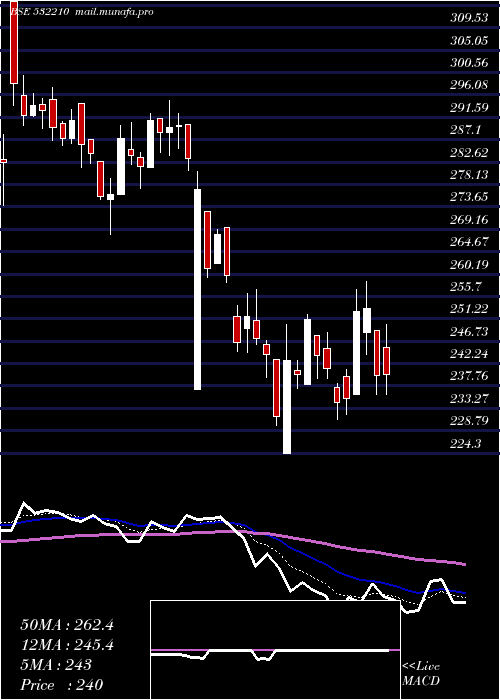Click the 233.27 price level
Screen dimensions: 500x700
(469, 399)
